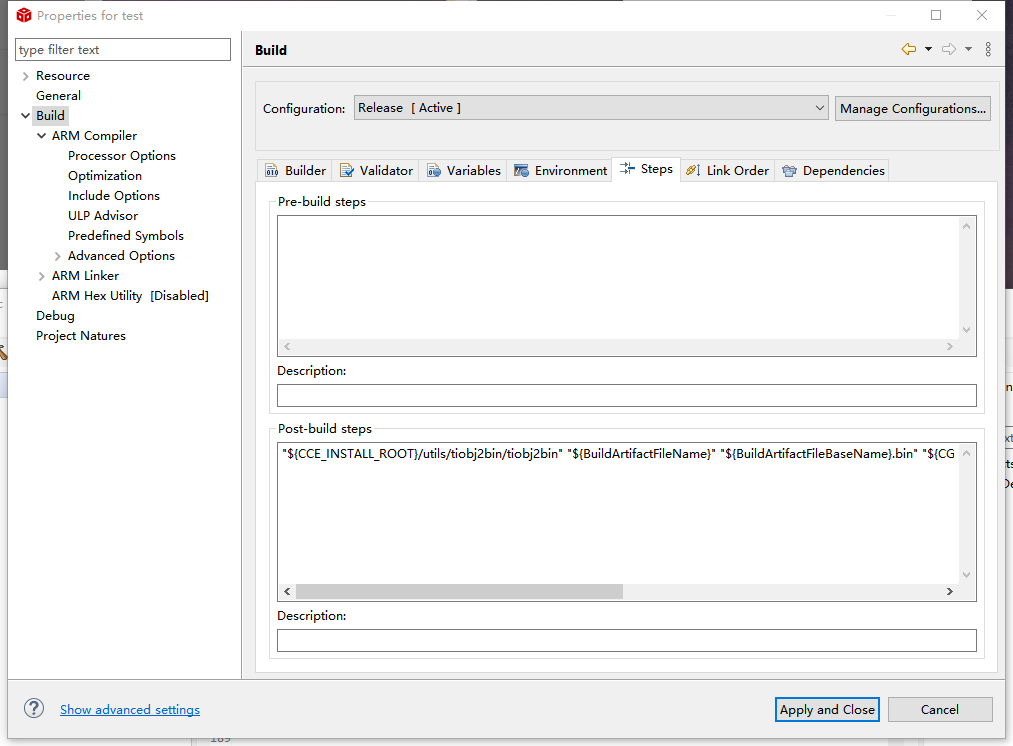Select Resource in the tree
This screenshot has width=1013, height=746.
tap(63, 76)
